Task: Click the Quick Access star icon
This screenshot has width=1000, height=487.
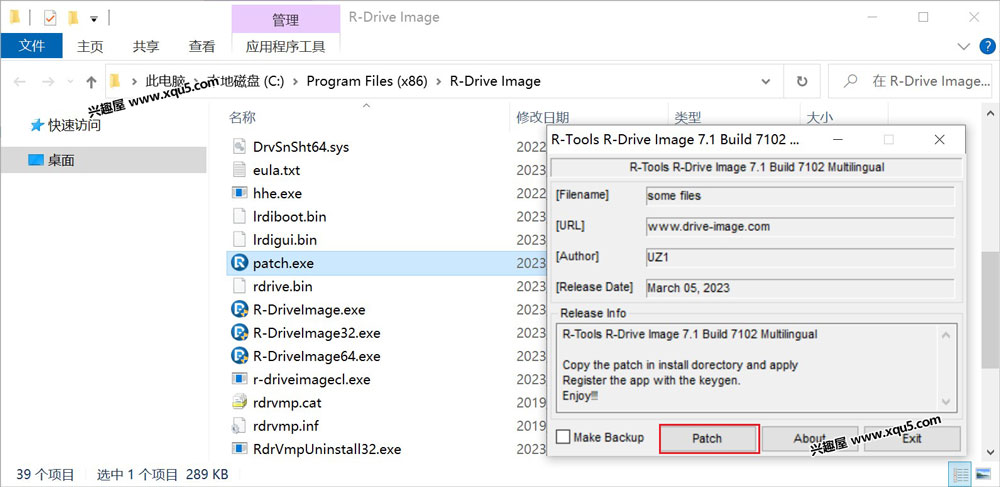Action: click(37, 125)
